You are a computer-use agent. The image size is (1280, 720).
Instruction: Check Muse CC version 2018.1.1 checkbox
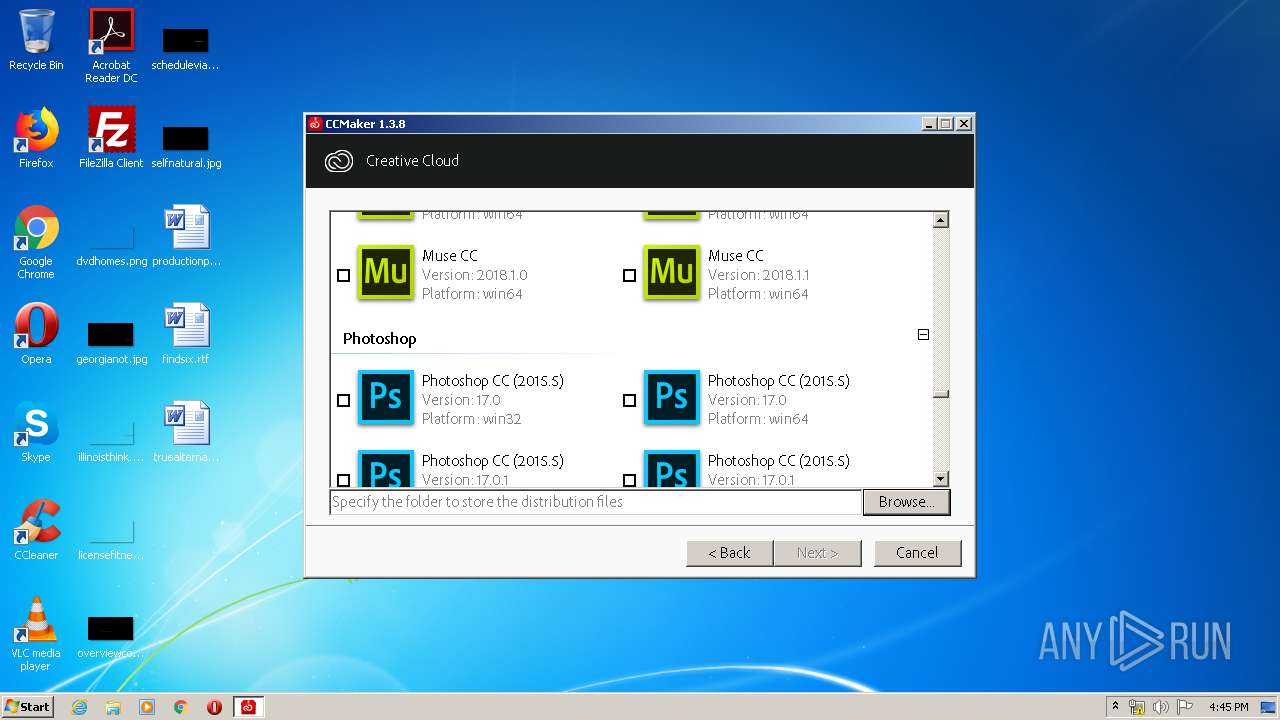629,275
